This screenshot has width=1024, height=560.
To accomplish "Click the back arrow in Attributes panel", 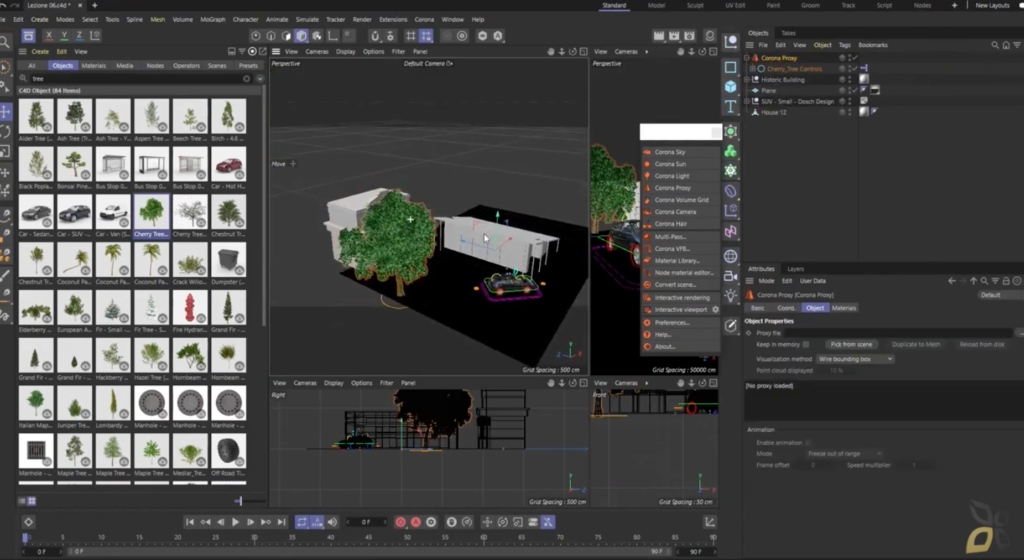I will (952, 281).
